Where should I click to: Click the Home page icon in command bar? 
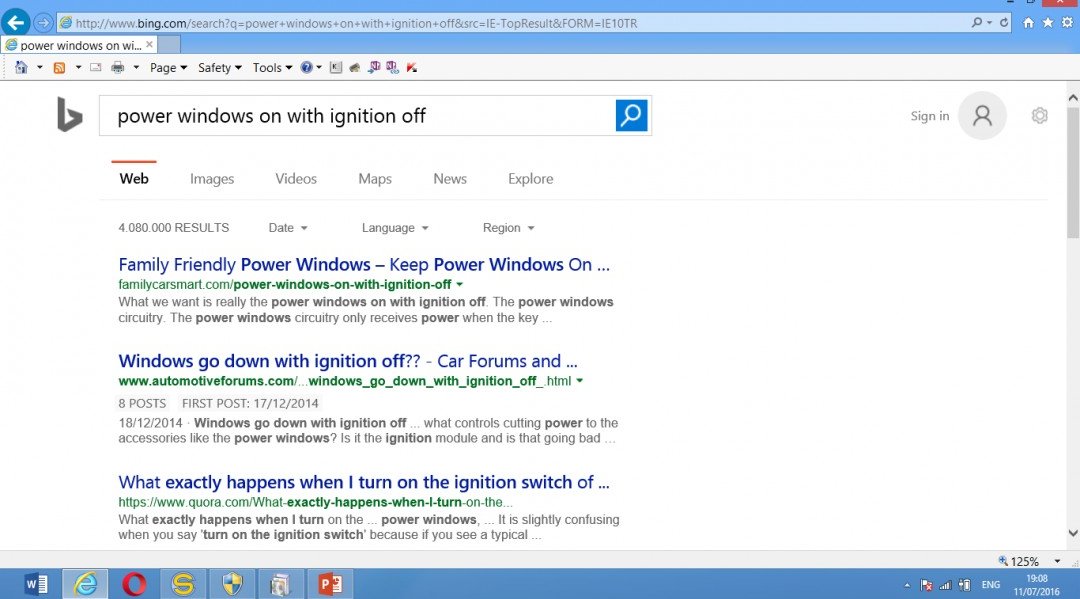click(21, 67)
